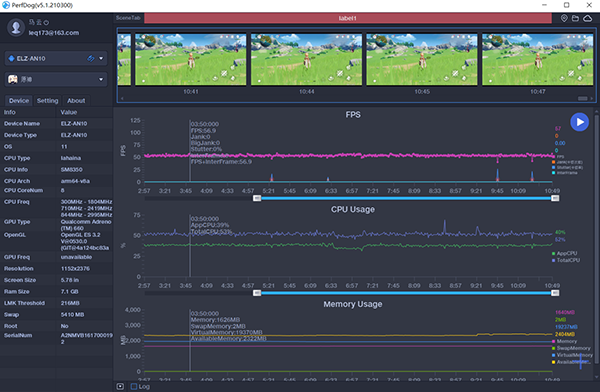
Task: Click the FPS range slider right handle
Action: point(555,198)
